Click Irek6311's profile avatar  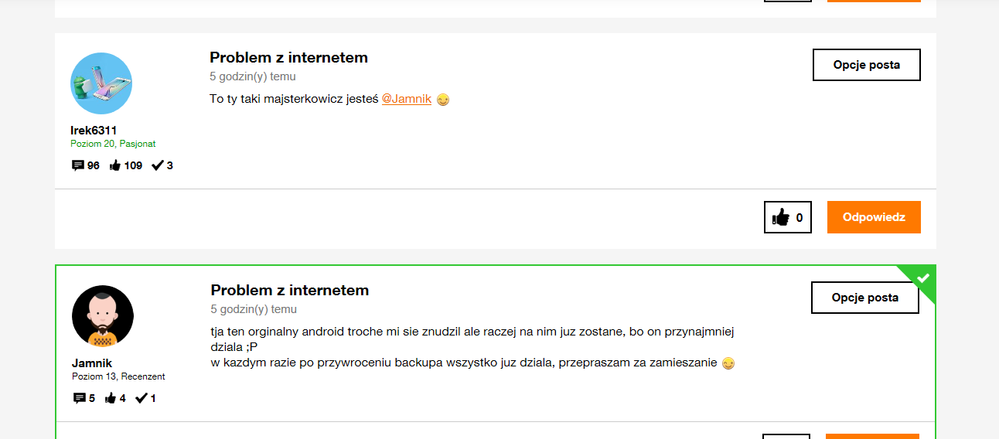(101, 83)
